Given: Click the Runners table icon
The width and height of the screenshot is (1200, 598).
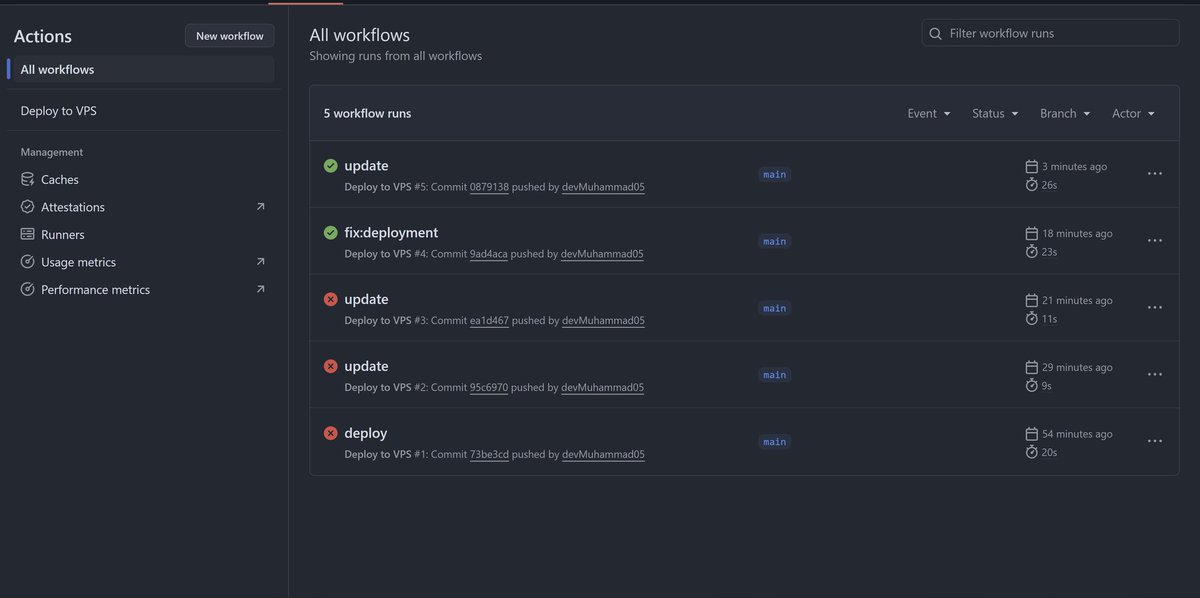Looking at the screenshot, I should tap(28, 235).
